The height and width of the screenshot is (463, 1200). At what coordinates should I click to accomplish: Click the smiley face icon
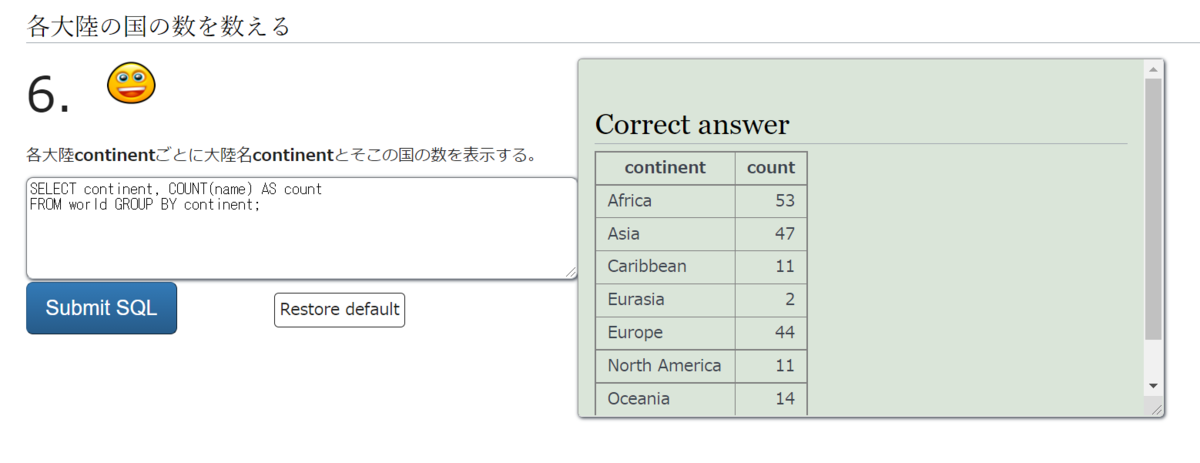coord(131,83)
